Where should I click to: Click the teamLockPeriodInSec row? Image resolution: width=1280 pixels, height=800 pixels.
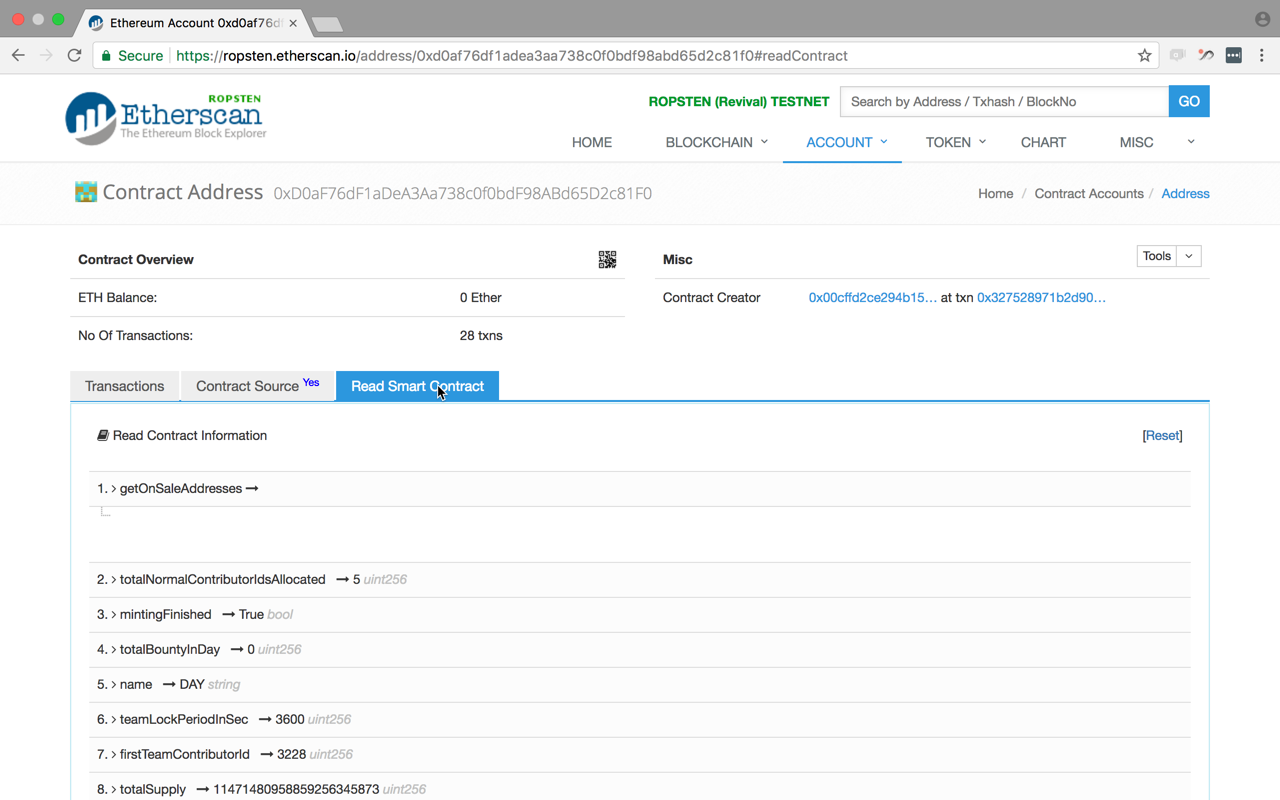[640, 720]
